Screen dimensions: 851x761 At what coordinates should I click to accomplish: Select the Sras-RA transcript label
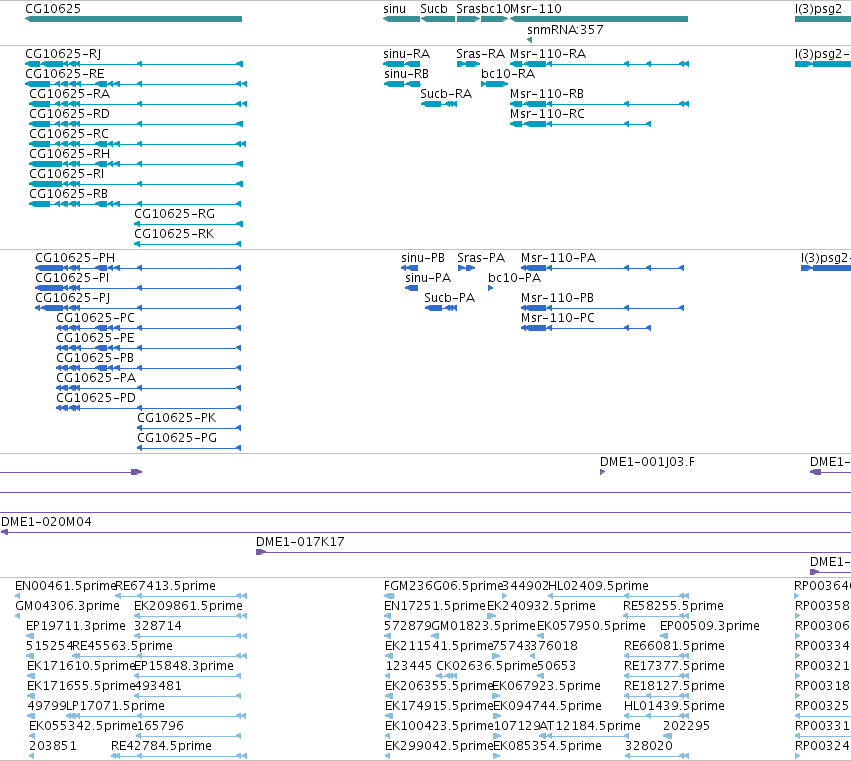pos(480,54)
